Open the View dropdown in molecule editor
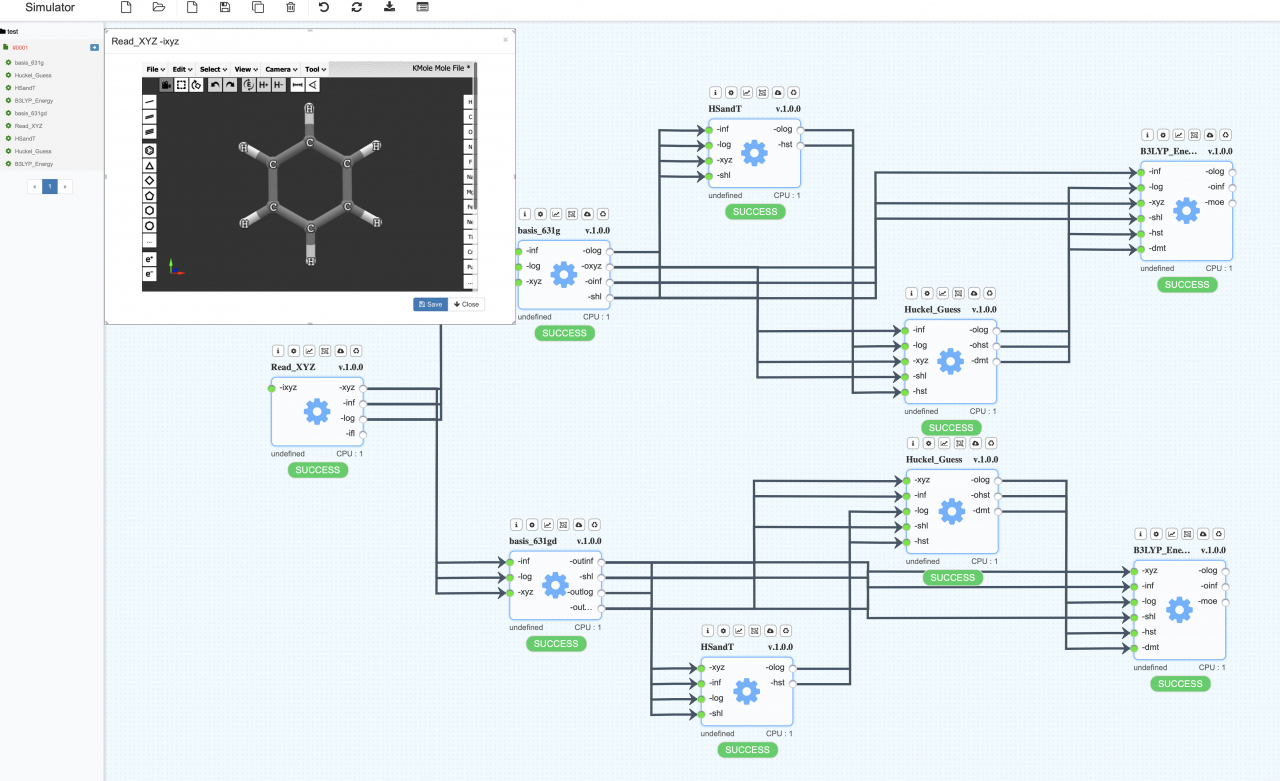This screenshot has width=1280, height=781. [x=246, y=69]
